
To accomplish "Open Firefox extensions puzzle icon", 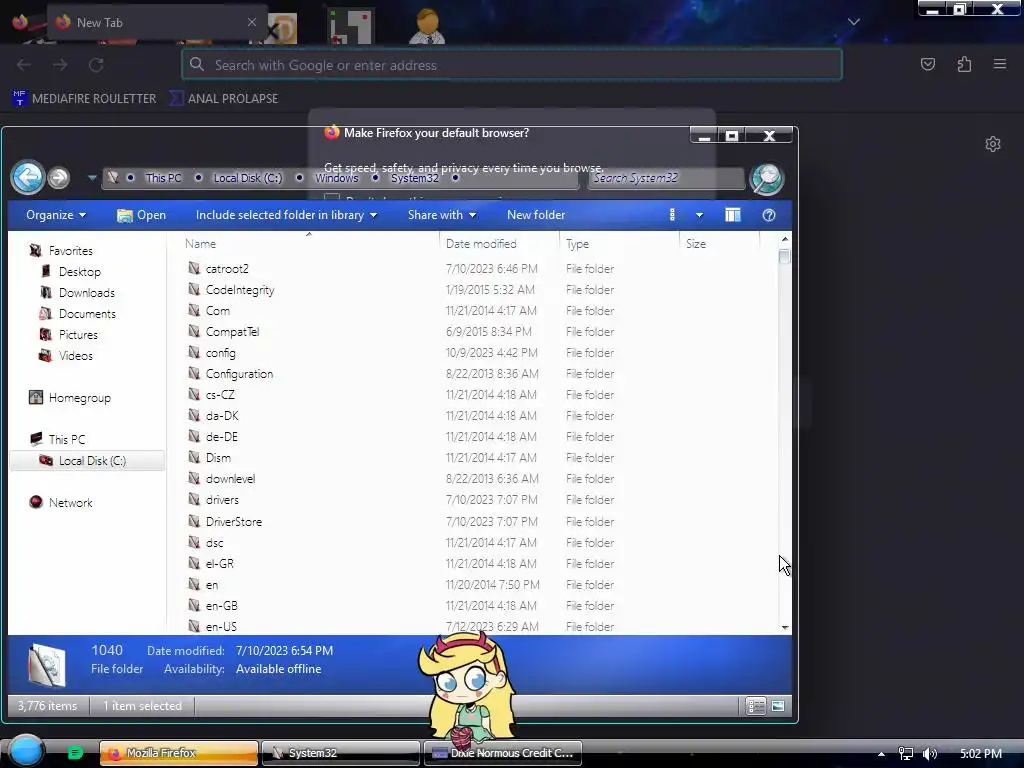I will tap(964, 64).
